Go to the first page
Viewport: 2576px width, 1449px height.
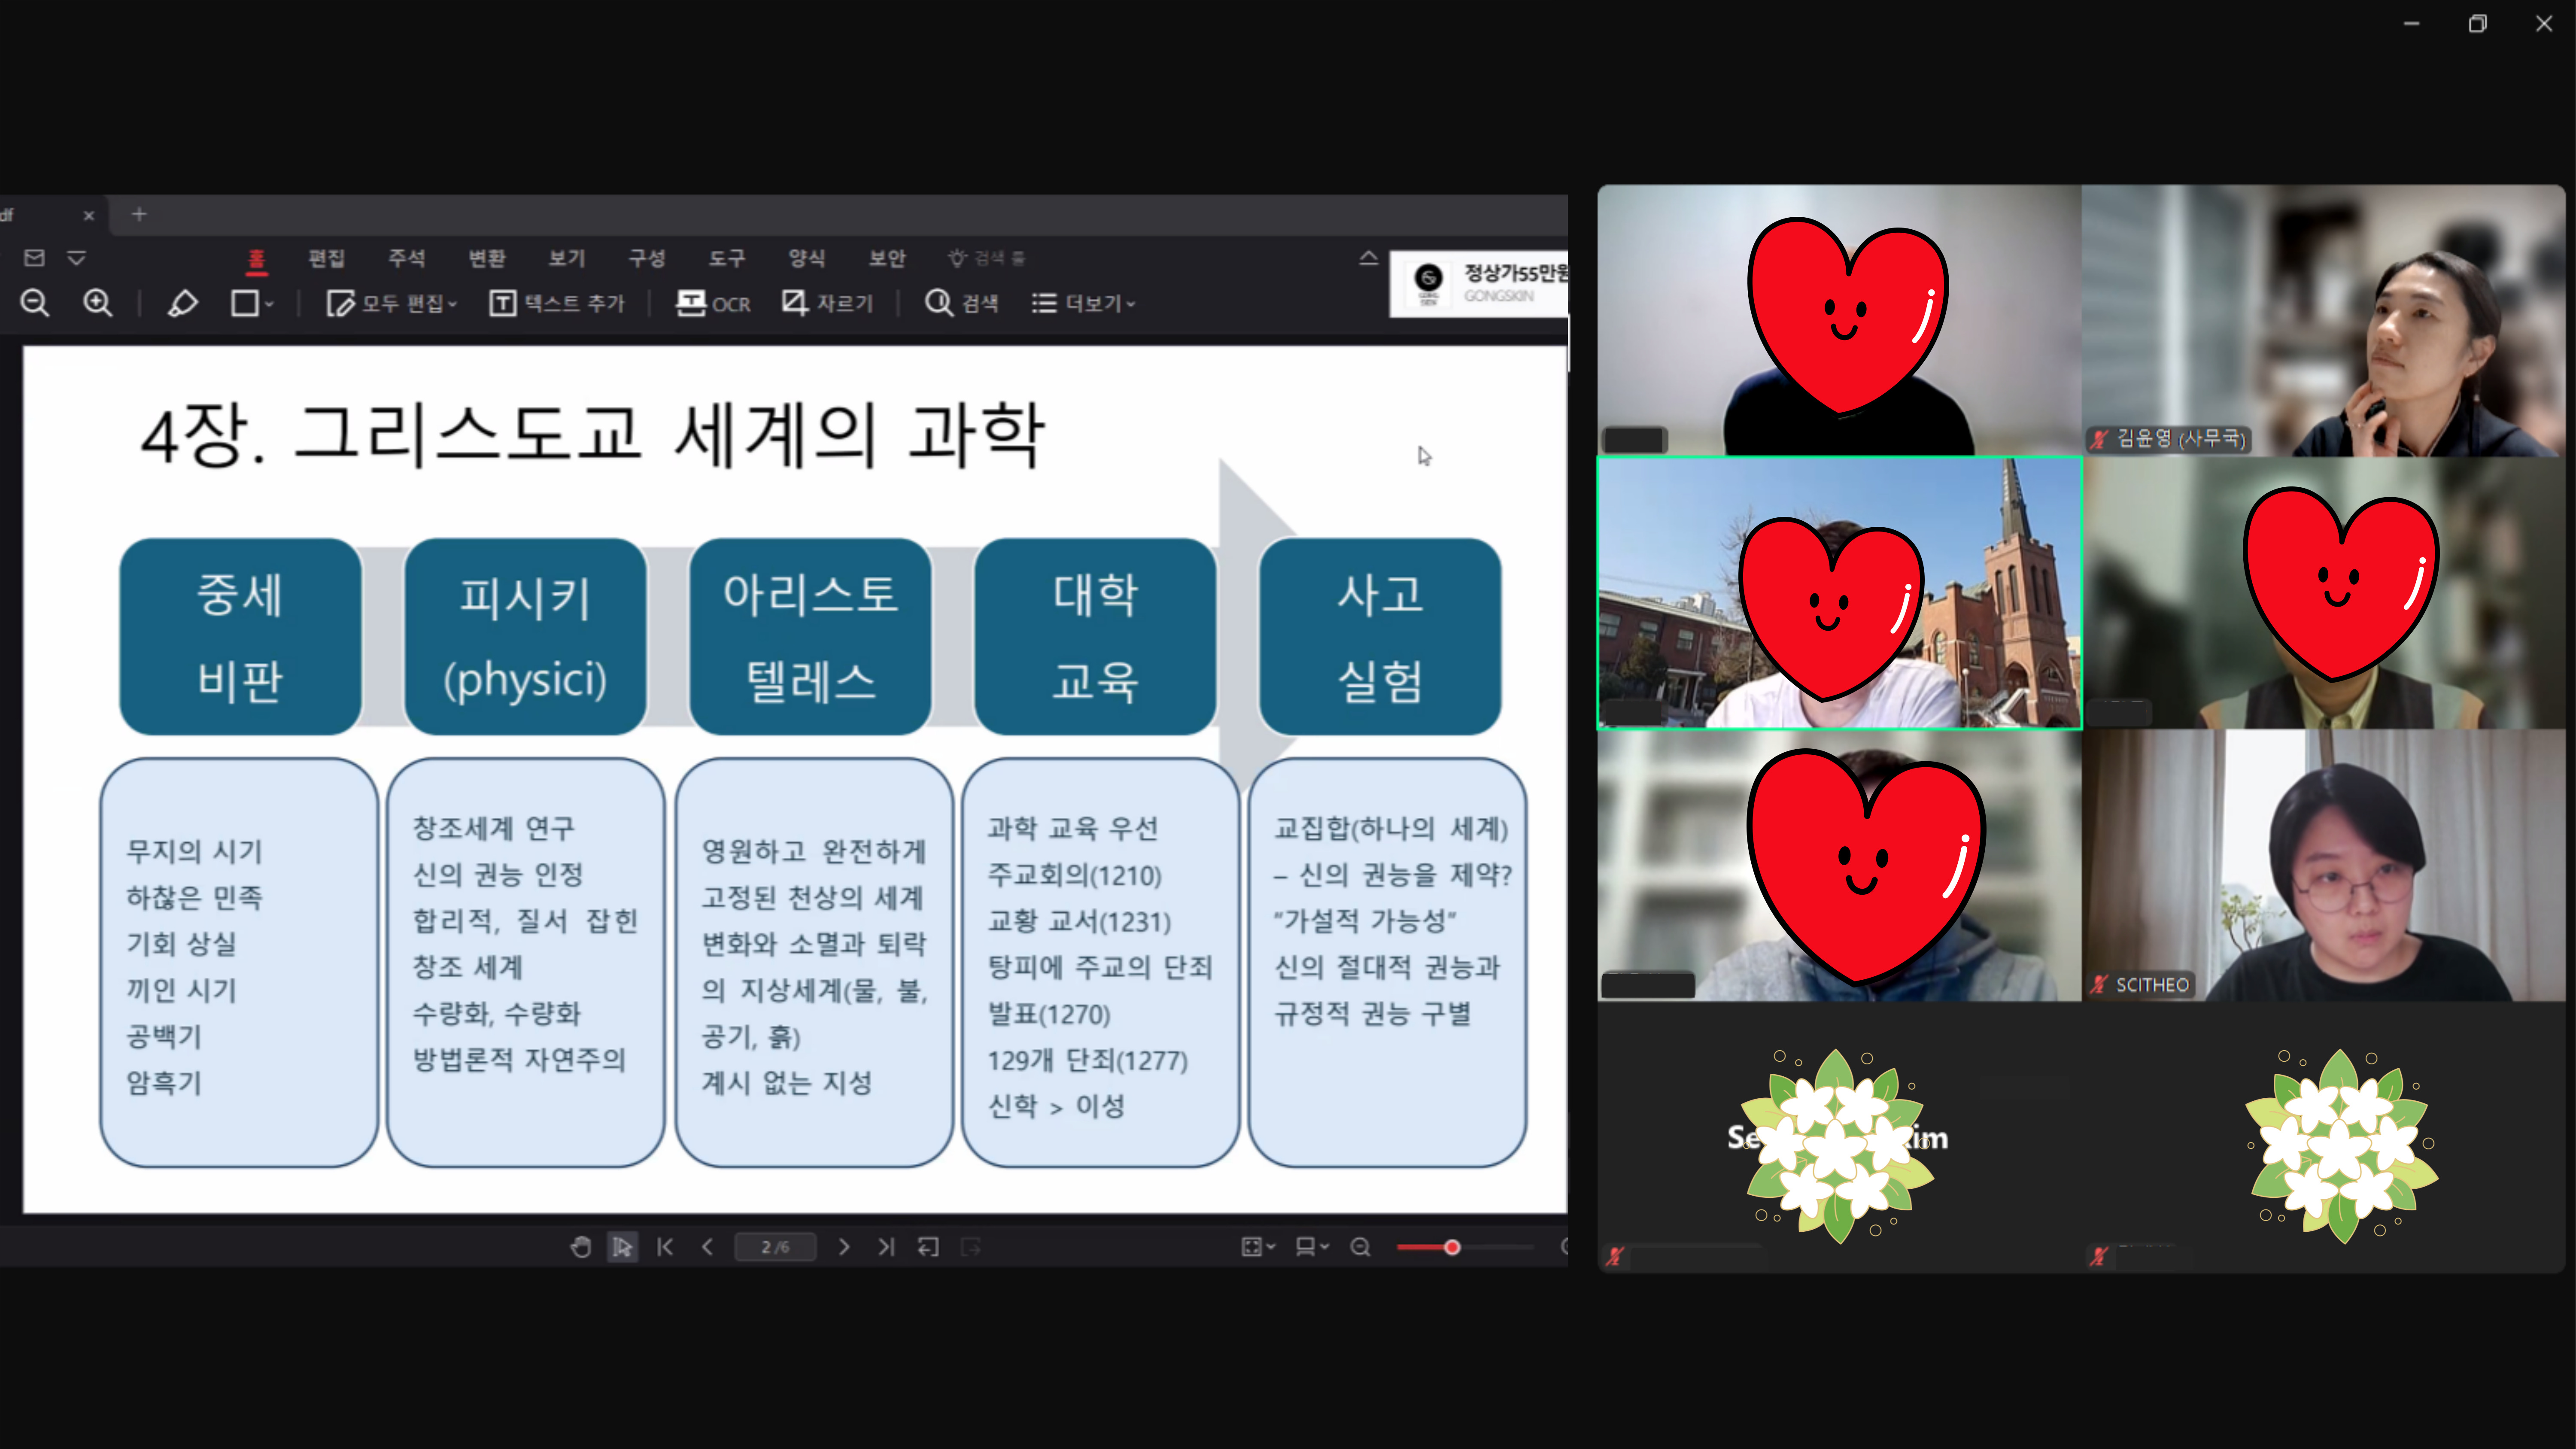pyautogui.click(x=665, y=1247)
